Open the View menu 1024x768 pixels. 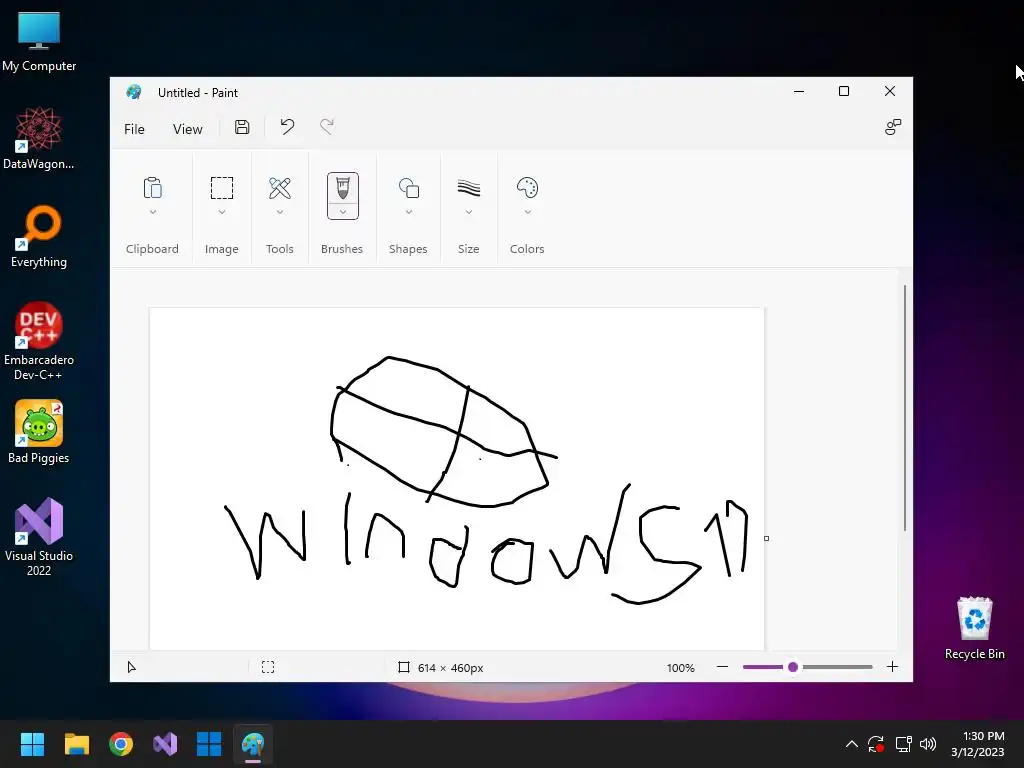187,129
